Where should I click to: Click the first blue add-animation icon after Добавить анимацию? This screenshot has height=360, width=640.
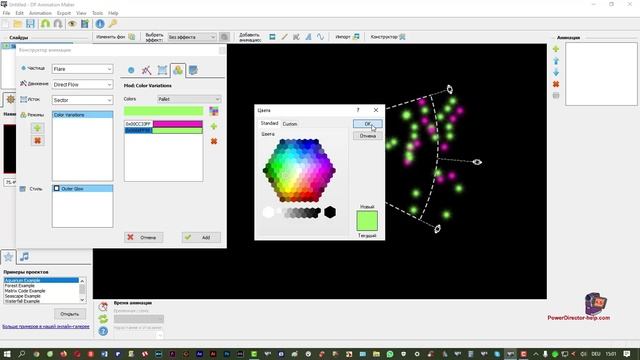272,37
